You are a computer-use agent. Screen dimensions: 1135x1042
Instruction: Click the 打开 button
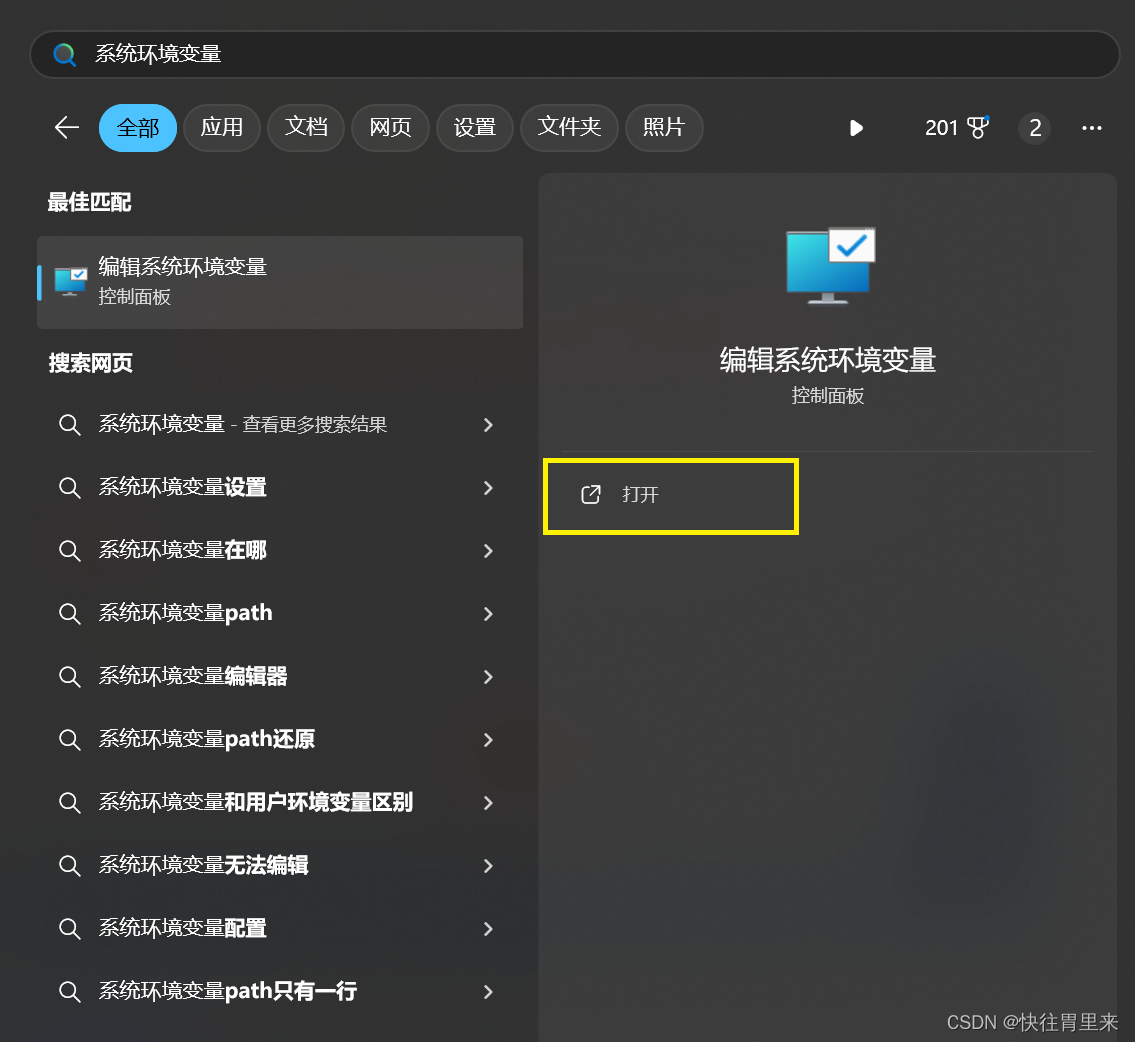tap(671, 496)
